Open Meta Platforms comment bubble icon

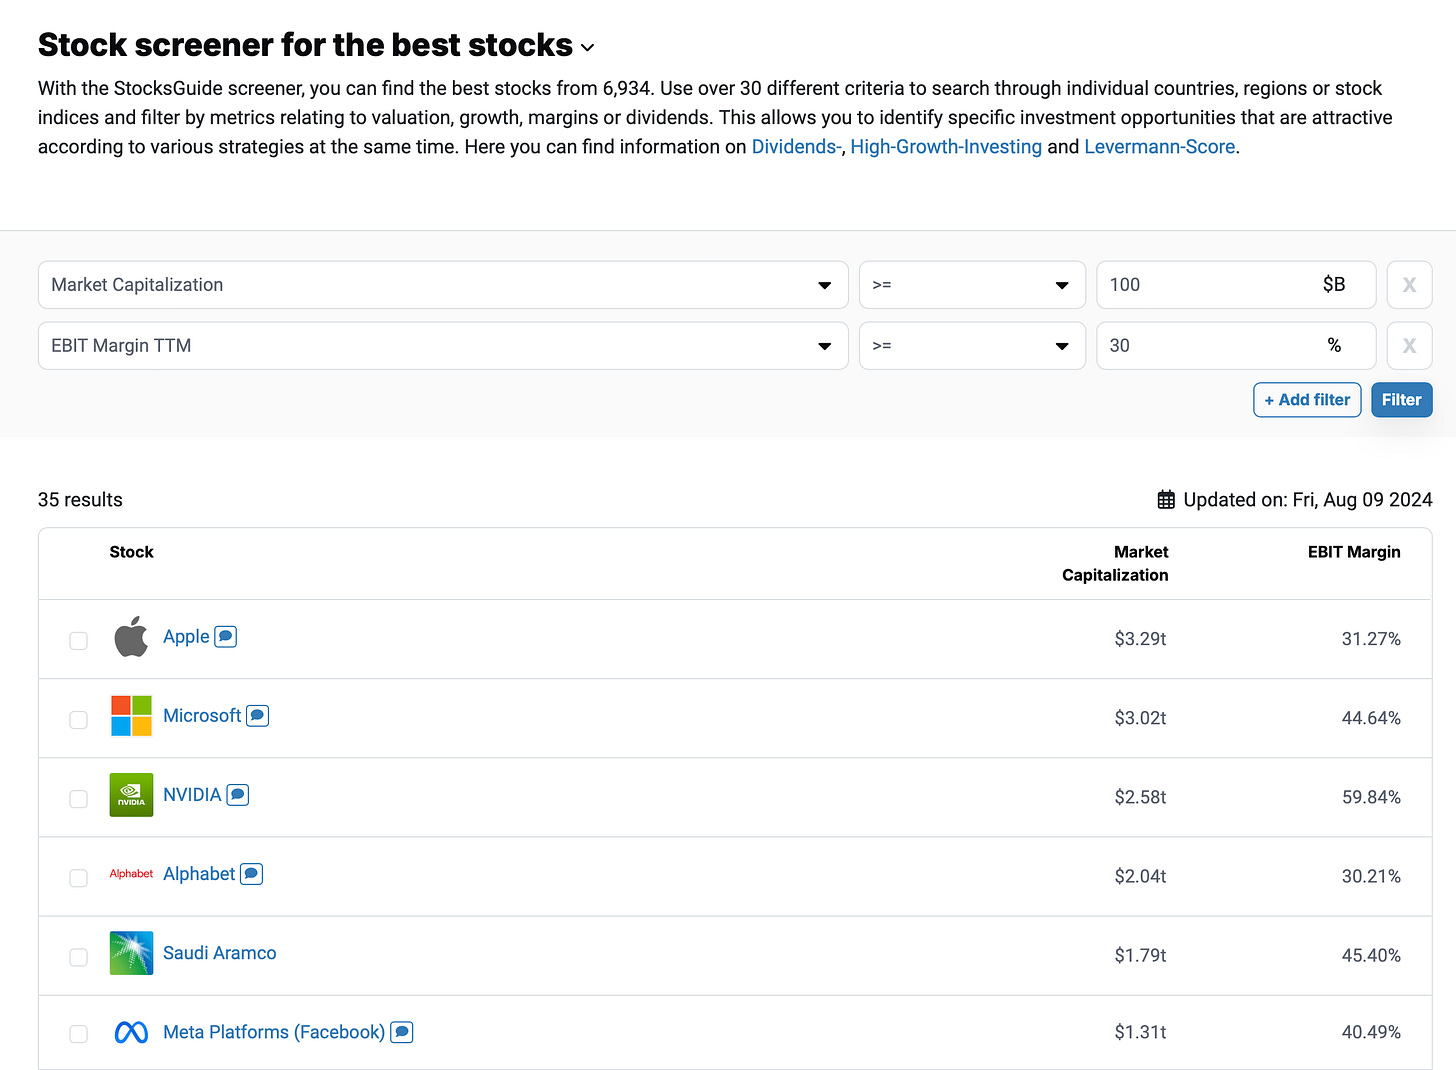401,1032
